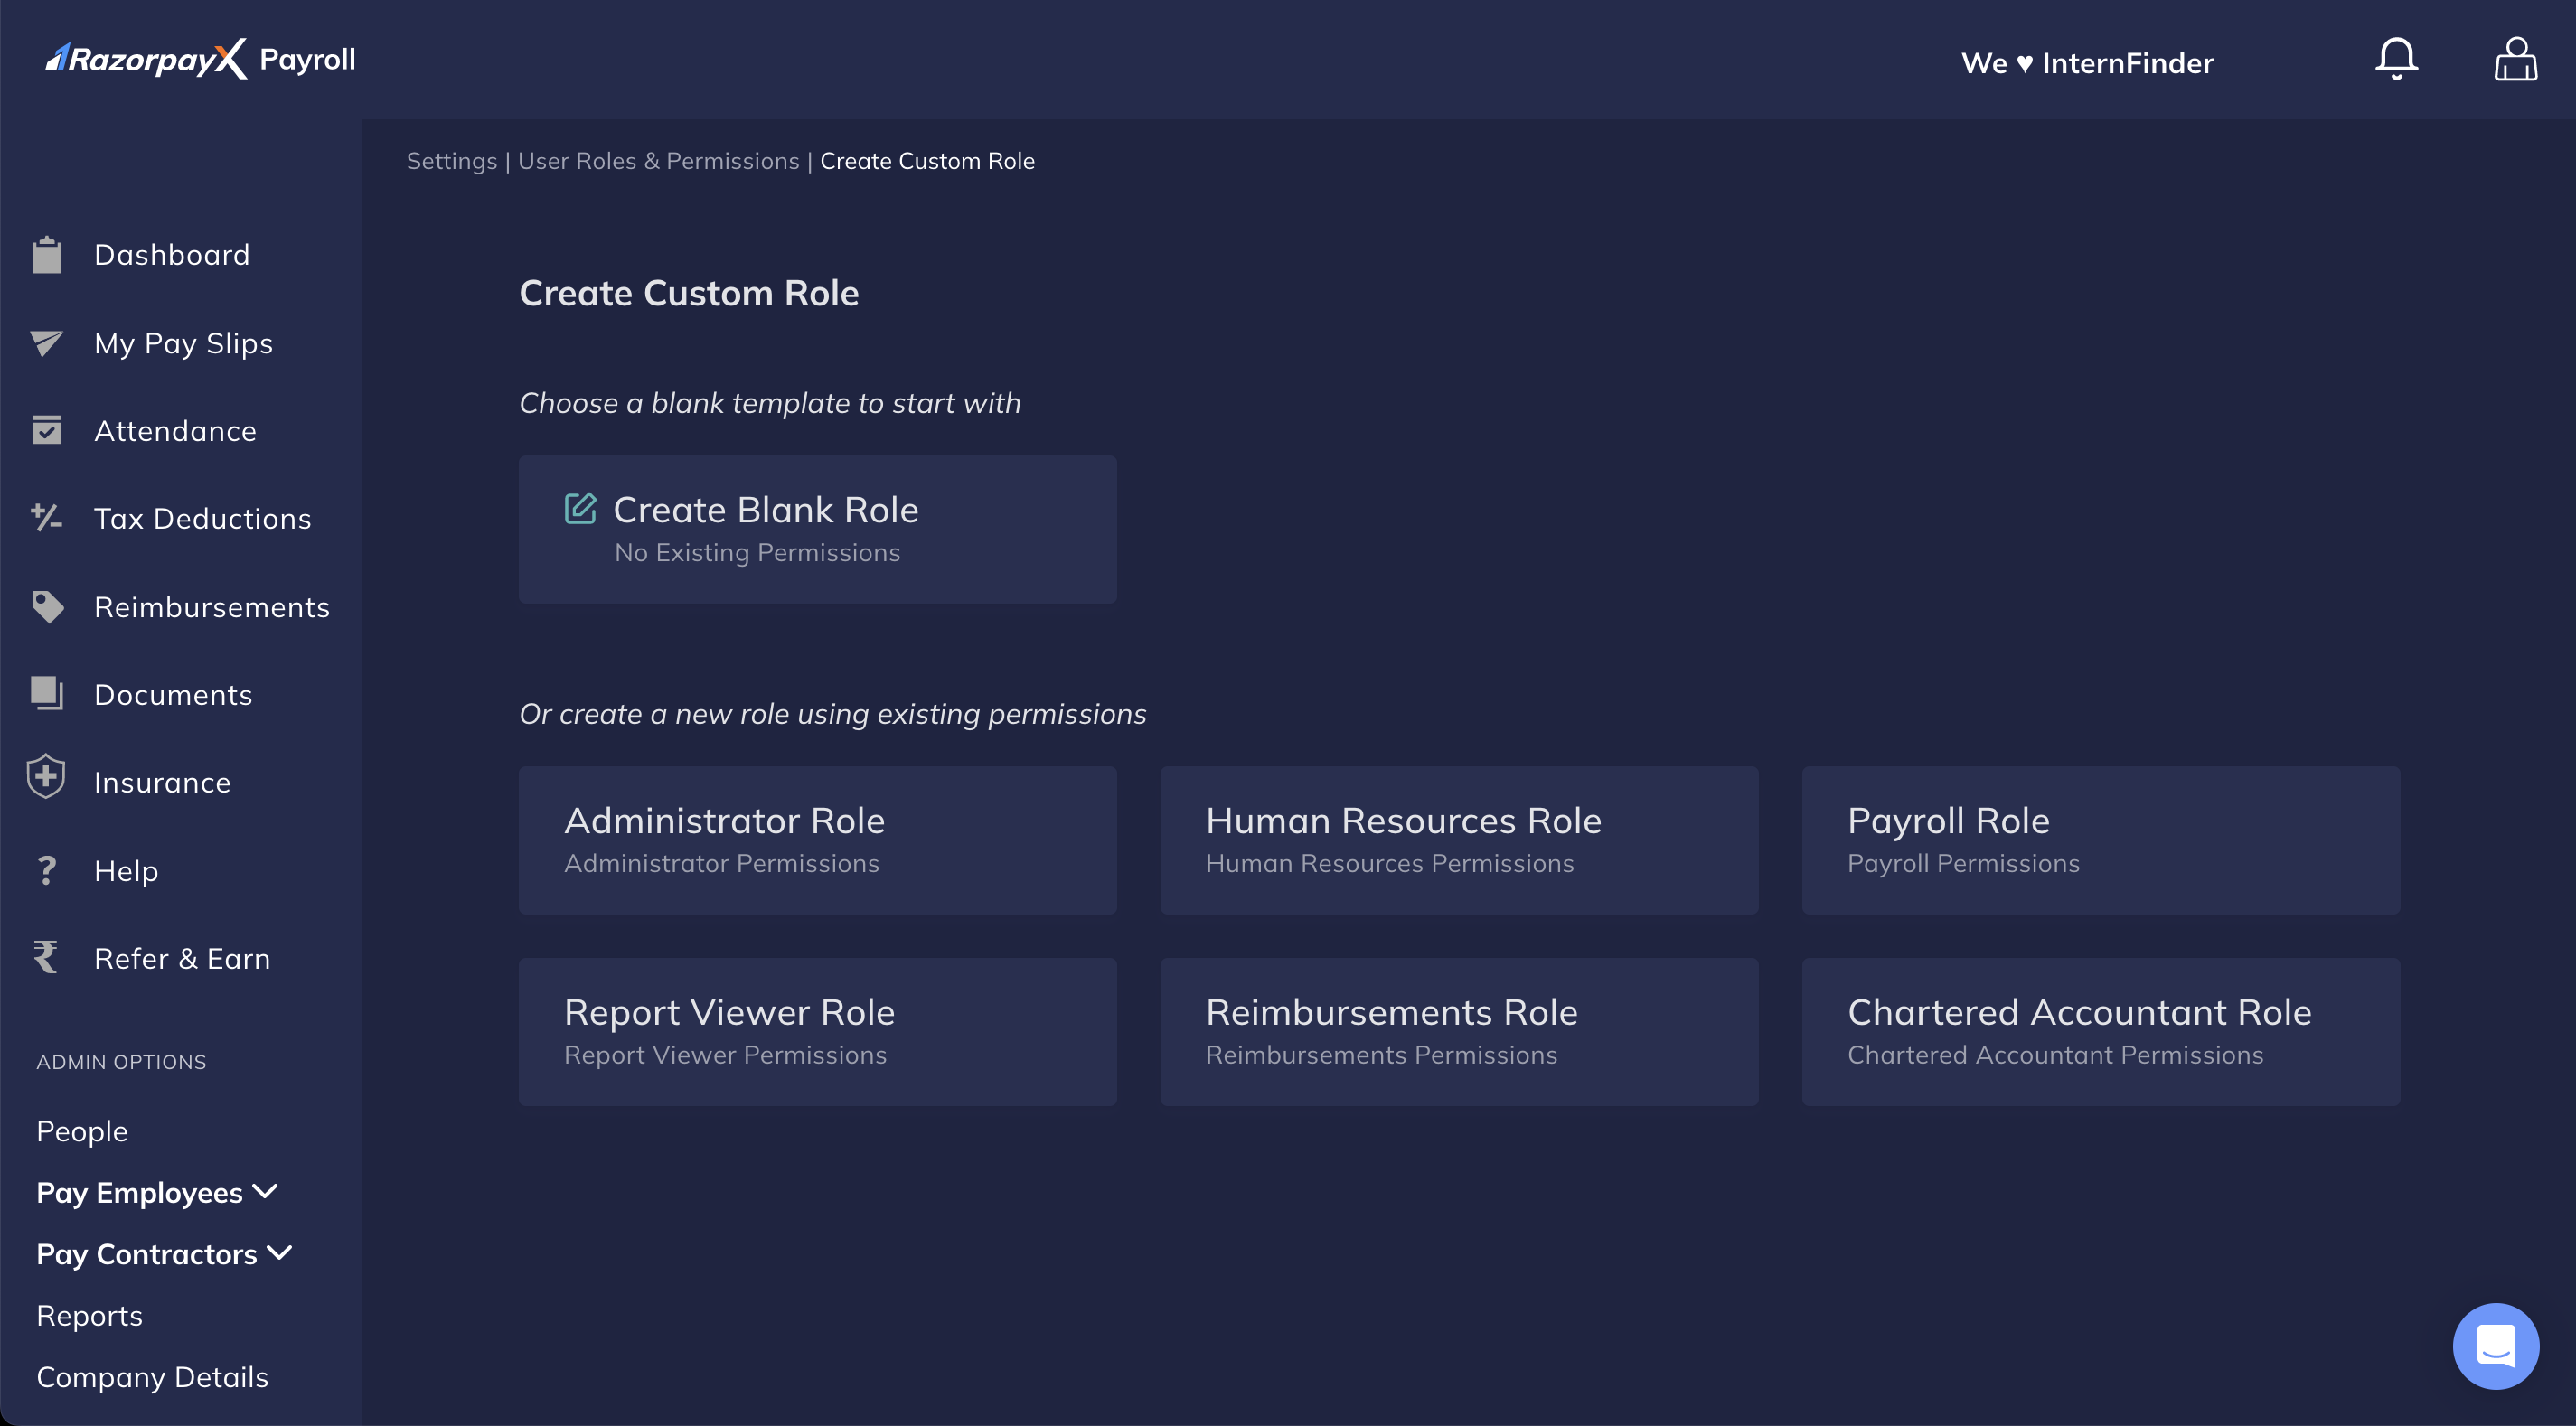Choose the Administrator Role template

coord(817,840)
